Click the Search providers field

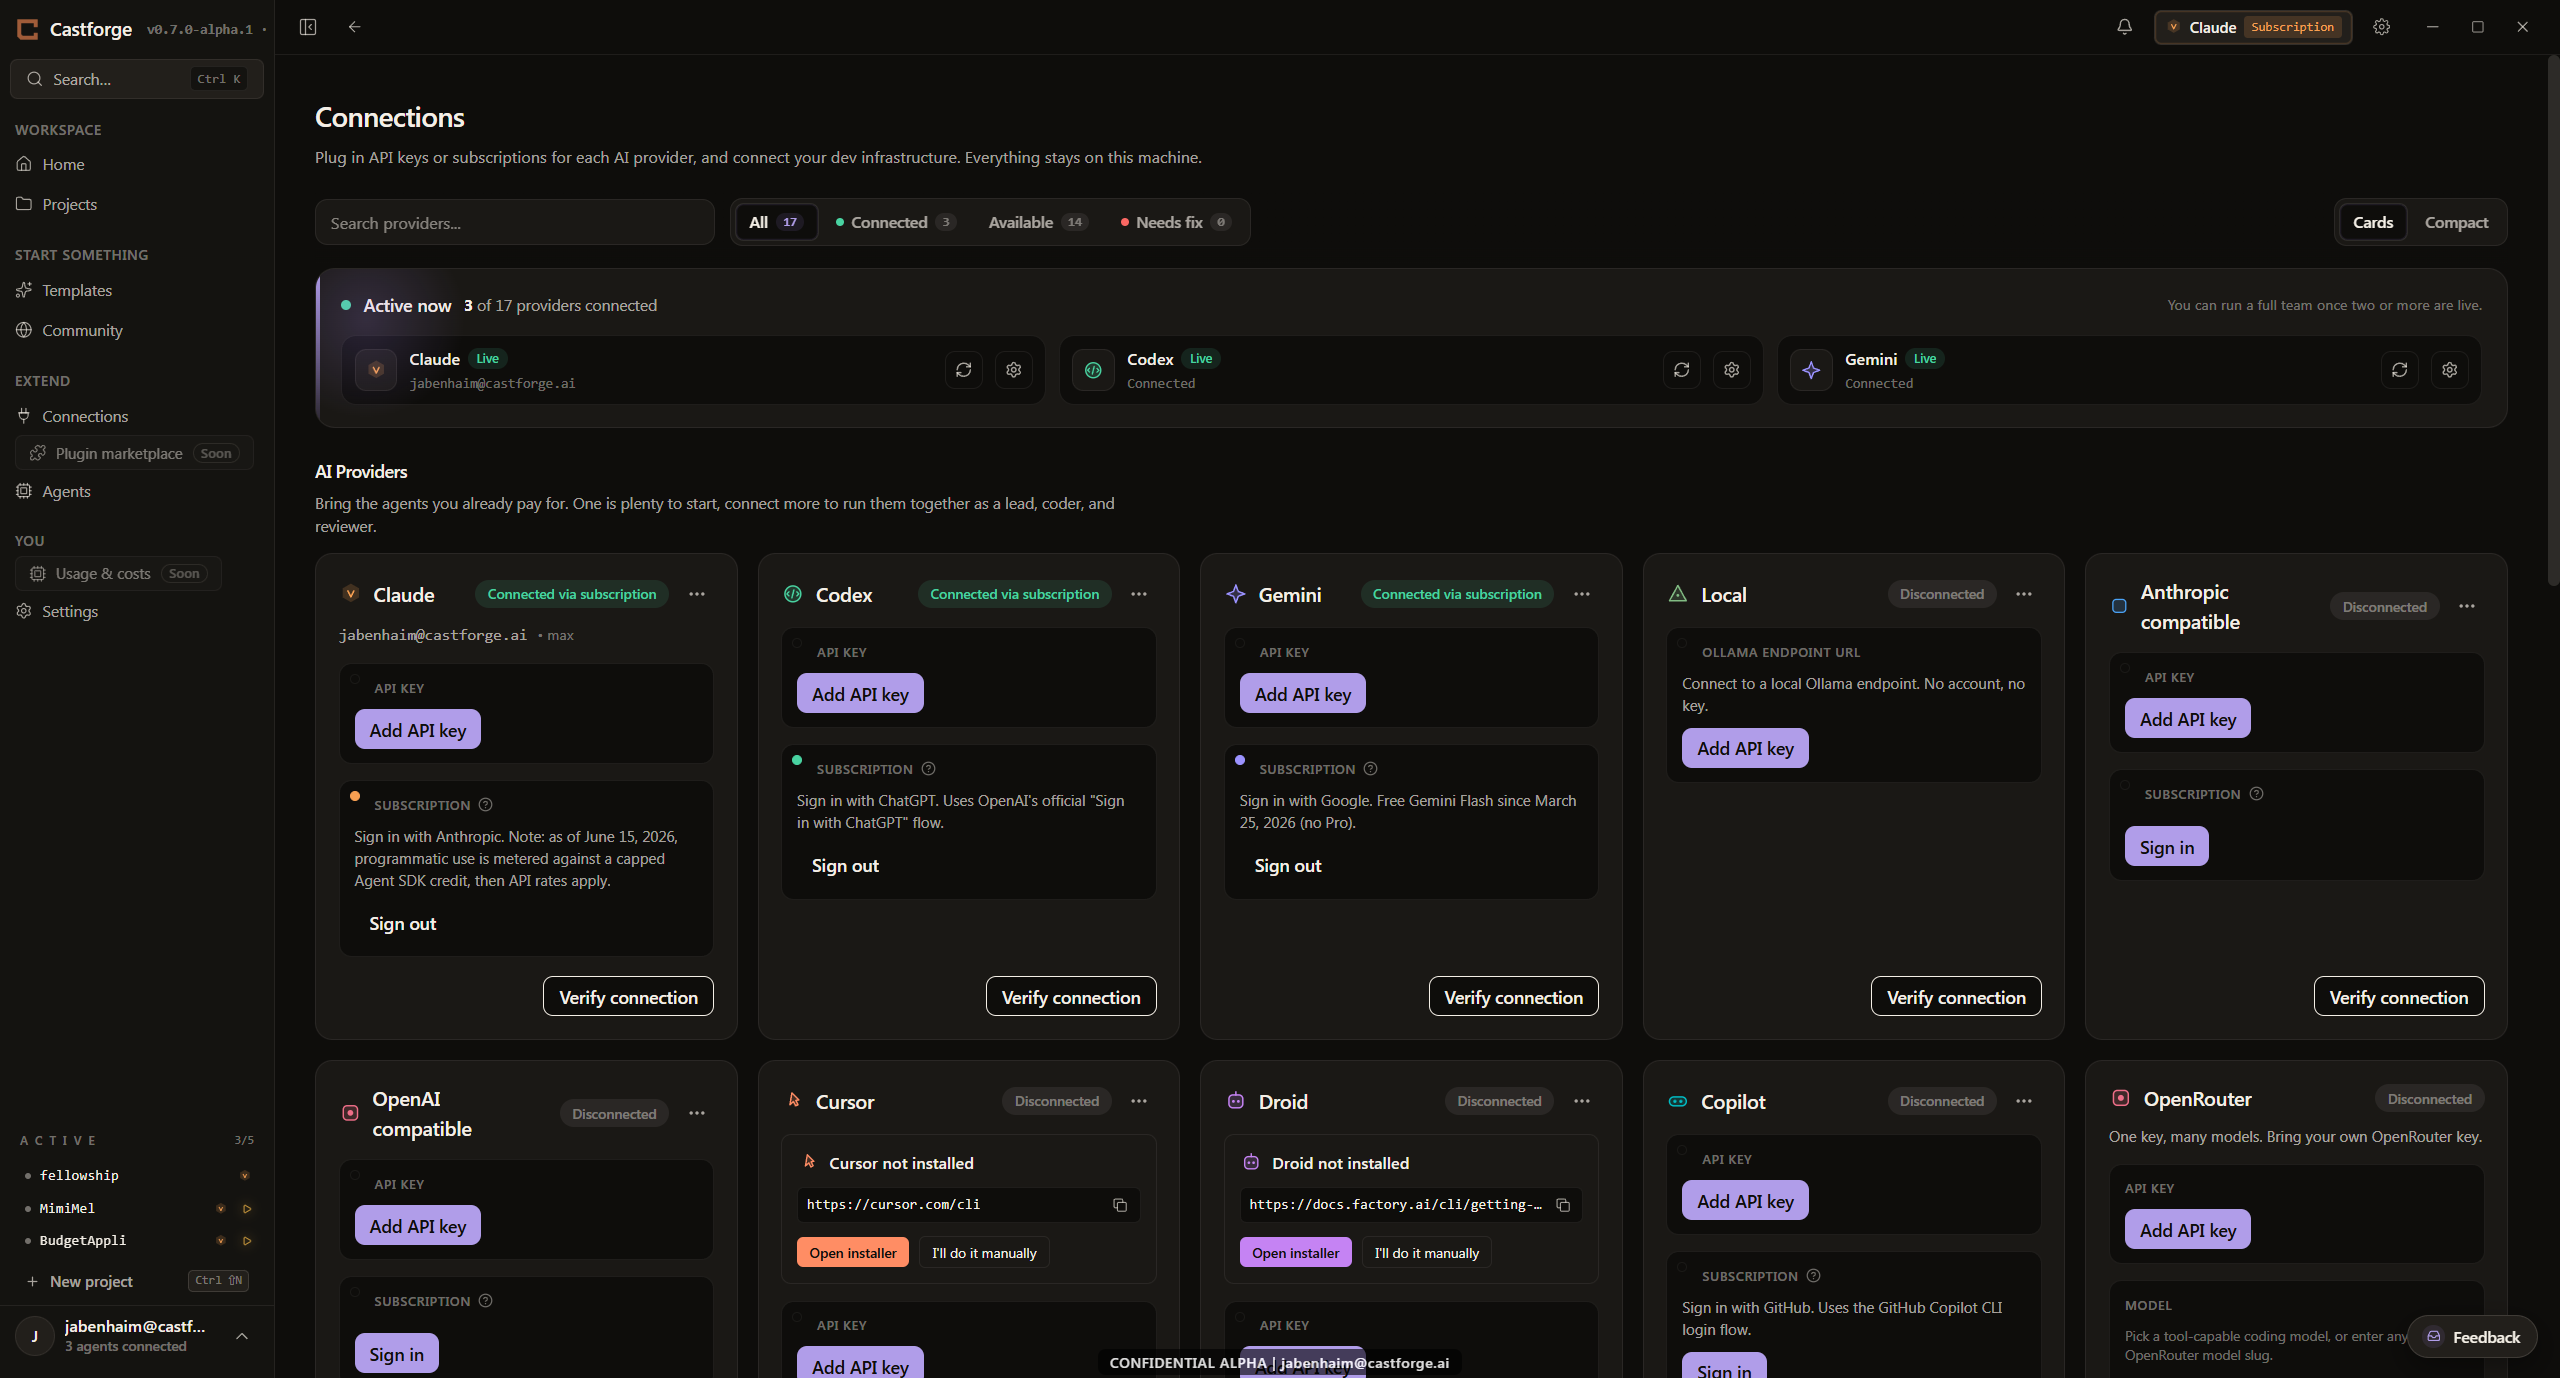pos(515,223)
